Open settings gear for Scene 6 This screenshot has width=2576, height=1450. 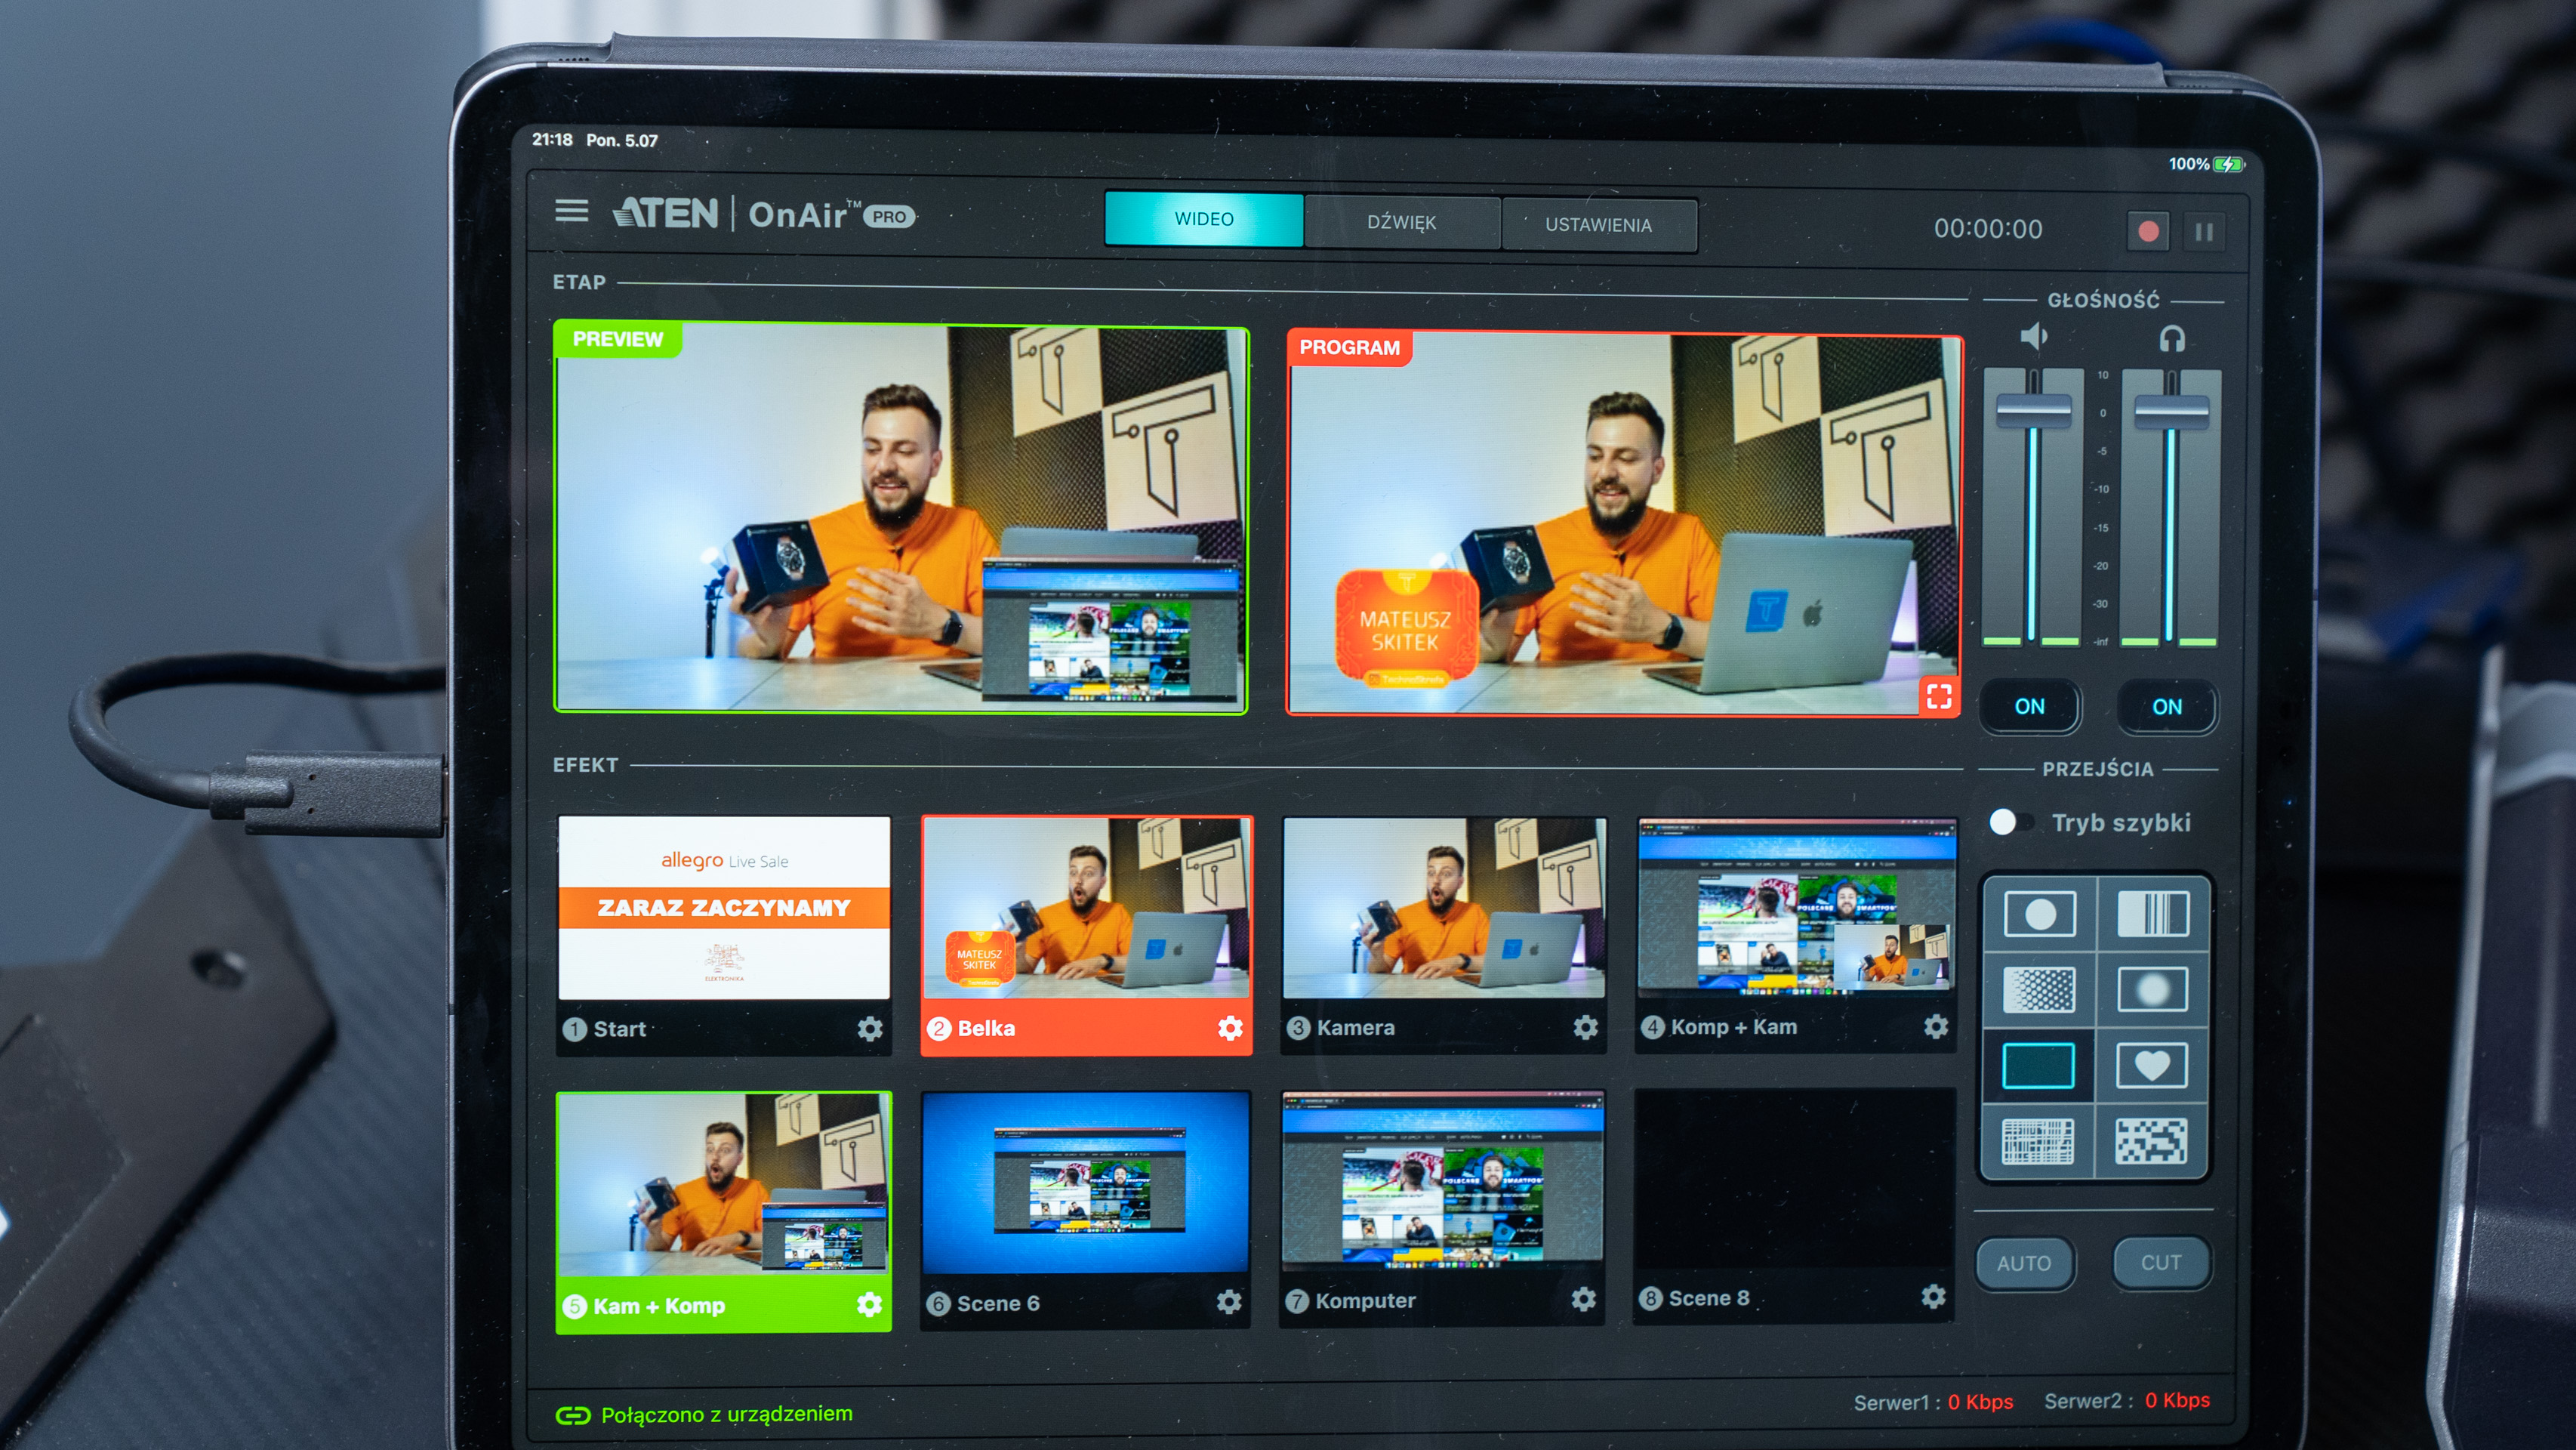coord(1229,1301)
